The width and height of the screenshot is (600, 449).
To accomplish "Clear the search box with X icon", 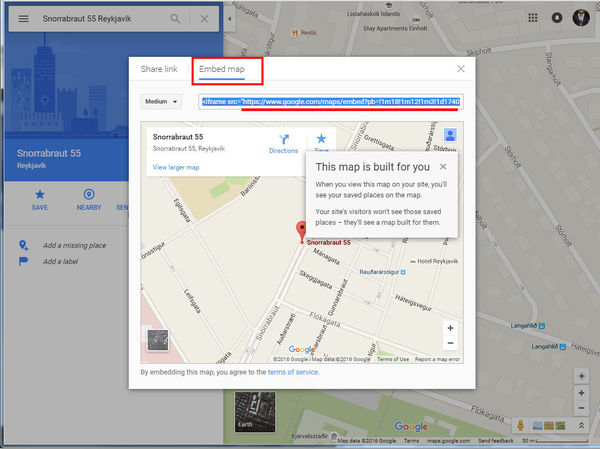I will coord(204,19).
